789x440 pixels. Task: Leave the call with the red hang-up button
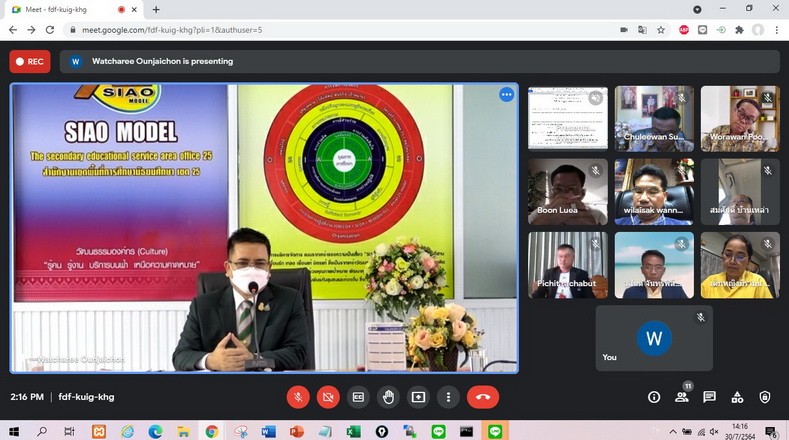coord(483,397)
